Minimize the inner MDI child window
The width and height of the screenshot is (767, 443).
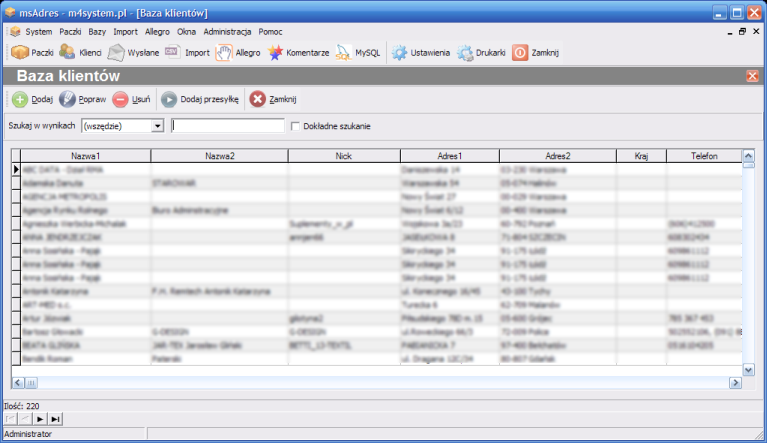tap(730, 32)
